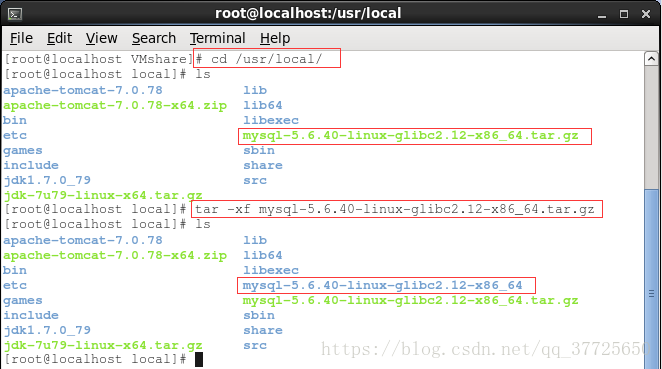Click 'include' in the second listing
662x369 pixels.
[x=31, y=315]
